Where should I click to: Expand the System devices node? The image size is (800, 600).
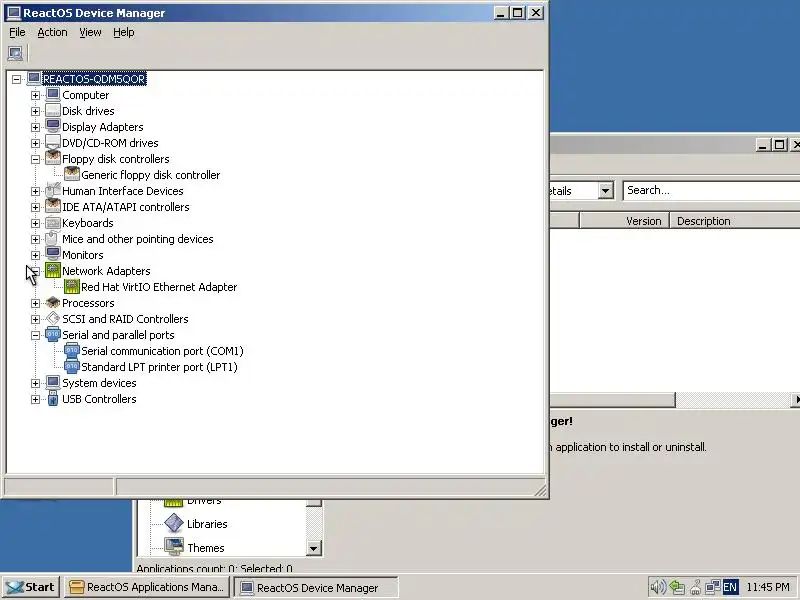coord(35,383)
